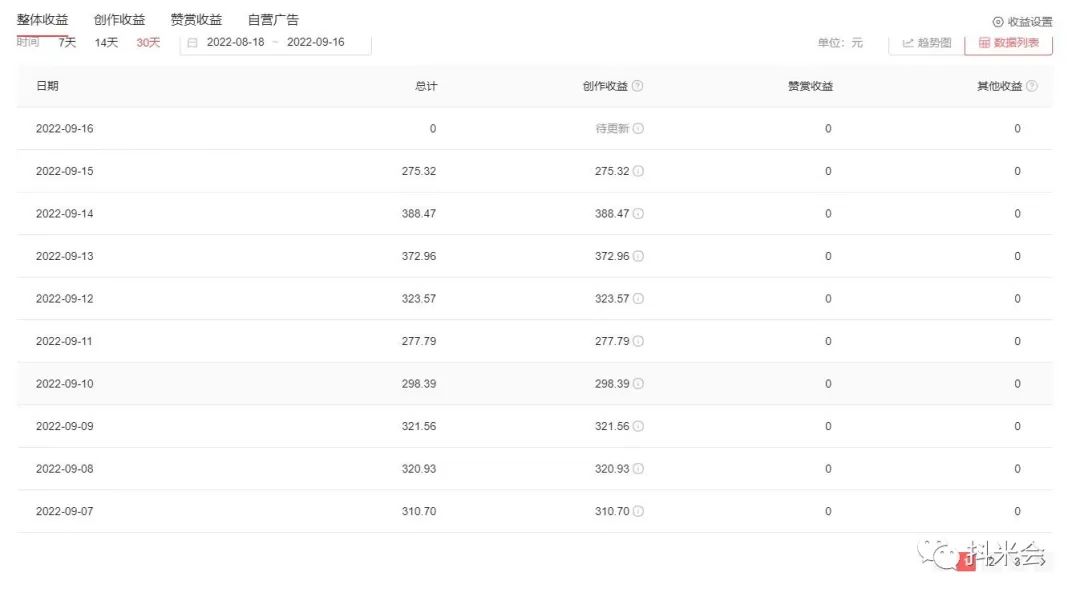Expand details for 2022-09-15 earnings via its icon
The image size is (1080, 601).
[x=640, y=171]
